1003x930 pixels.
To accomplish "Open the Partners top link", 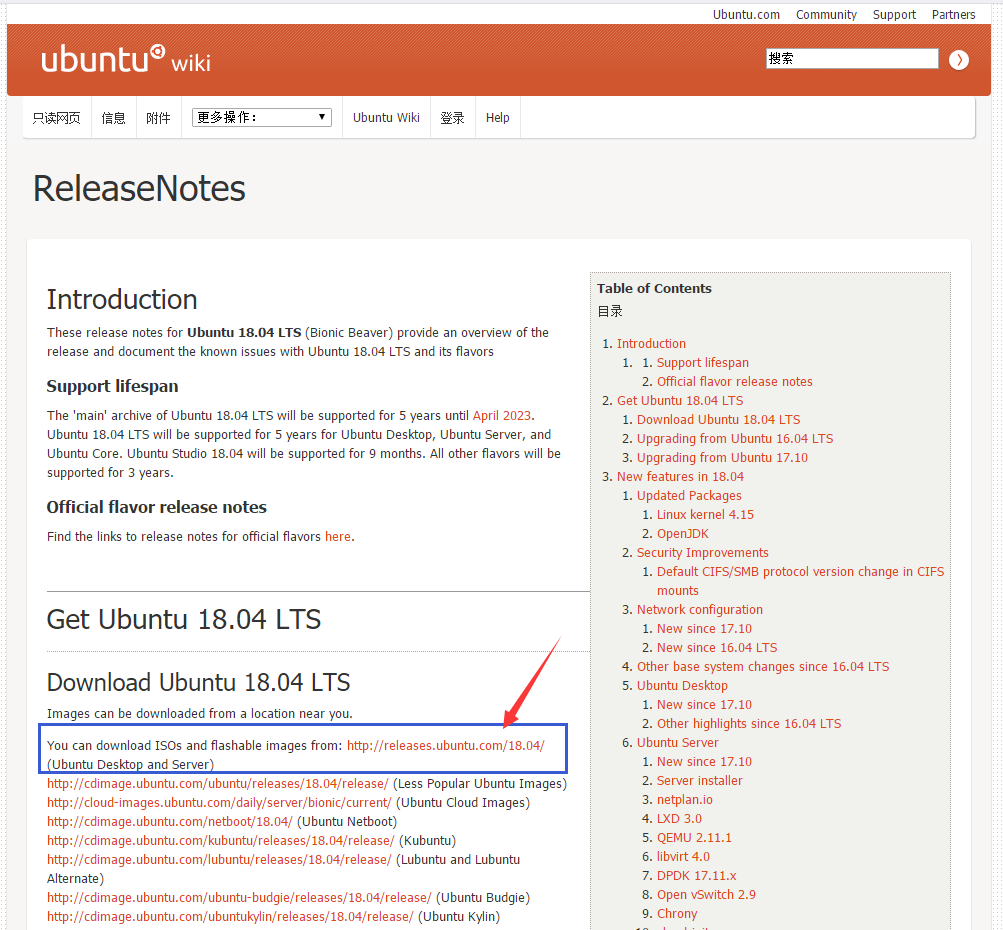I will click(x=953, y=15).
